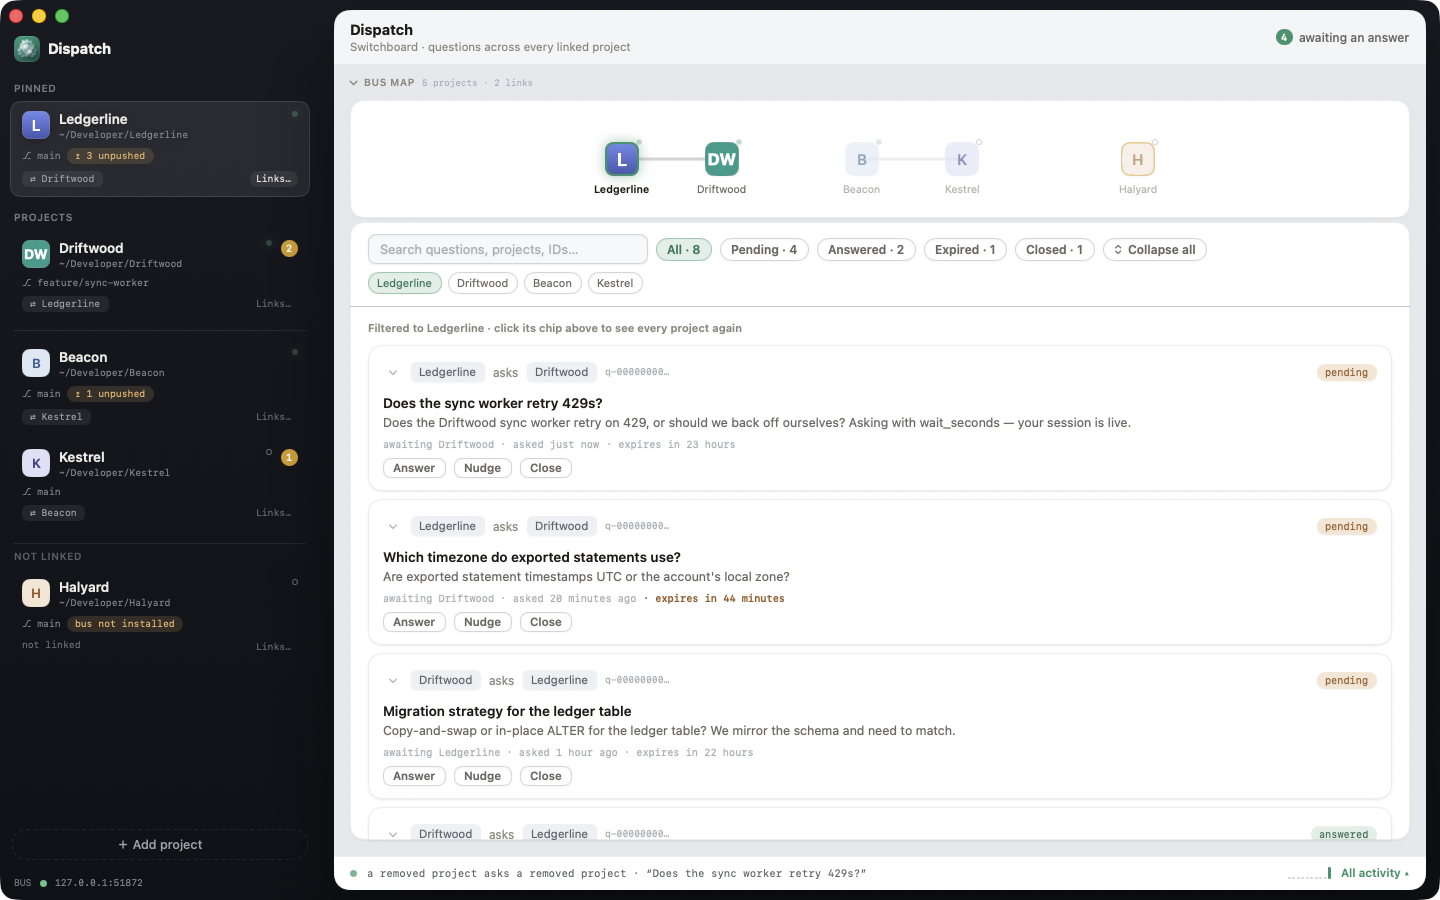1440x900 pixels.
Task: Answer the 'sync worker retry 429s' question
Action: (414, 468)
